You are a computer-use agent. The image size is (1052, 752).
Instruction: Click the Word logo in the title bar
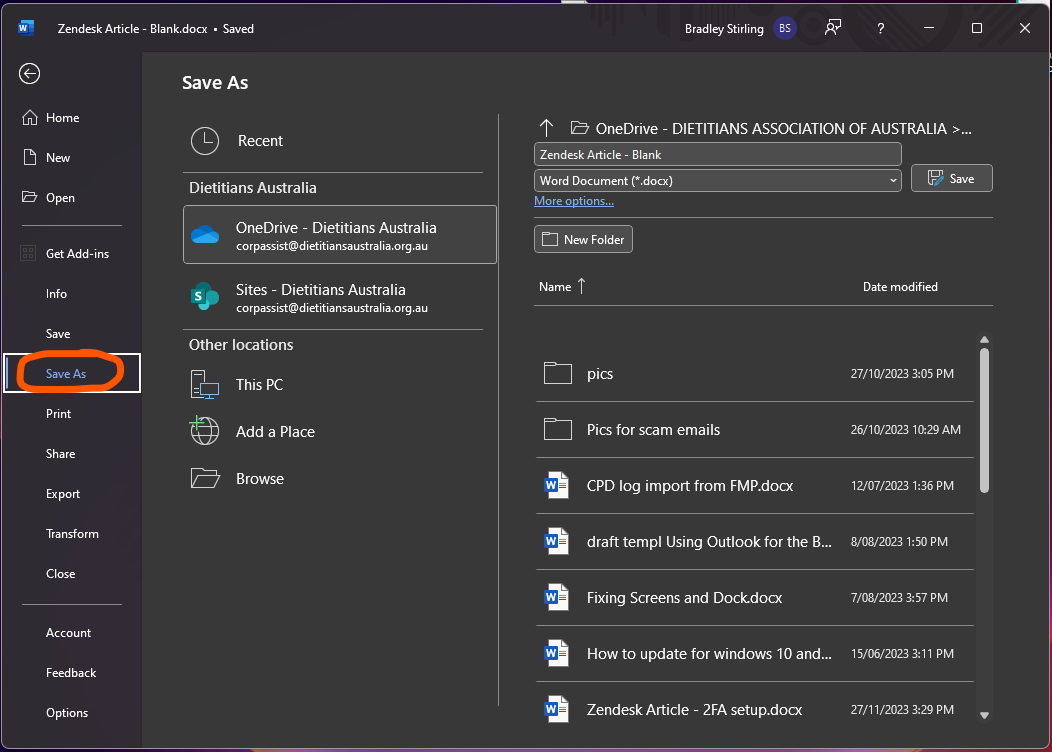pyautogui.click(x=23, y=27)
